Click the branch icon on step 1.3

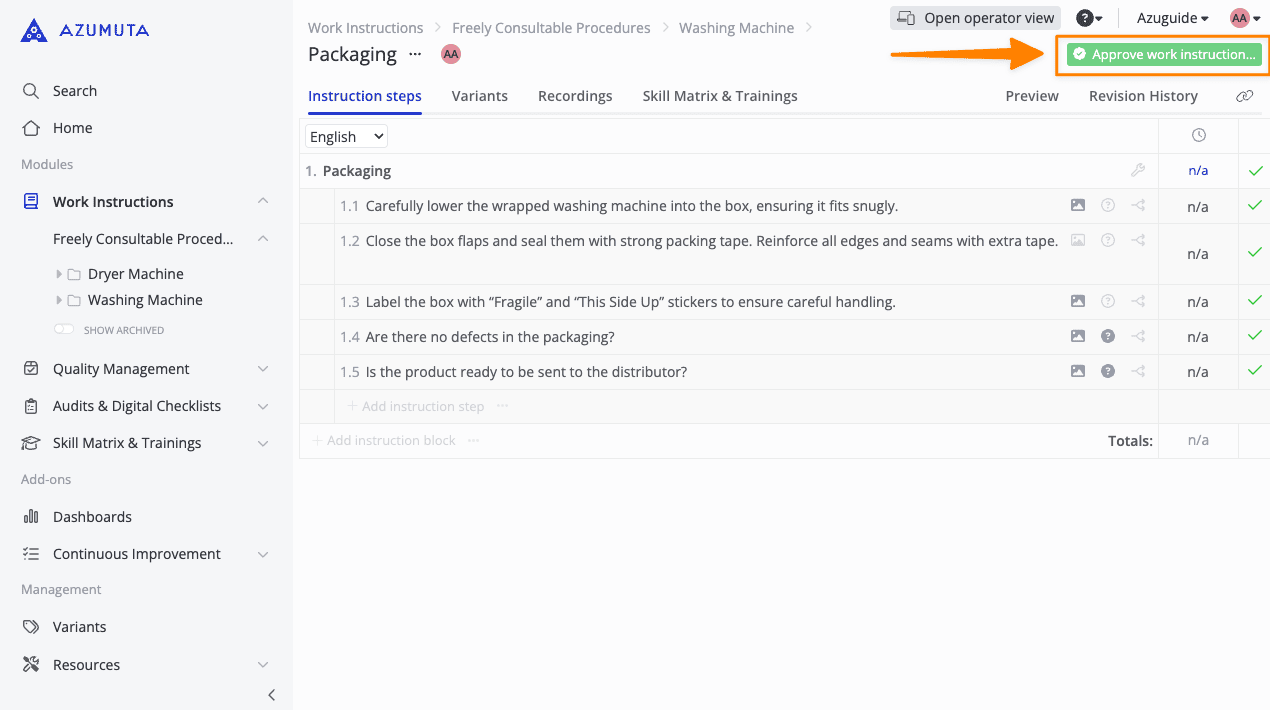1138,301
